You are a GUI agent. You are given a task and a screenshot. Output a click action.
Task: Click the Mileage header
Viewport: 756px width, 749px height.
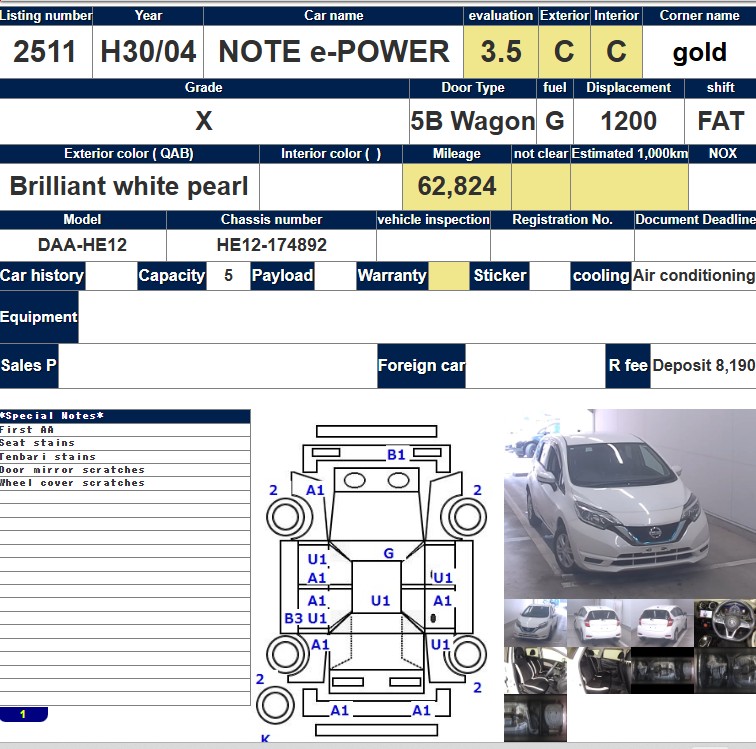point(457,154)
